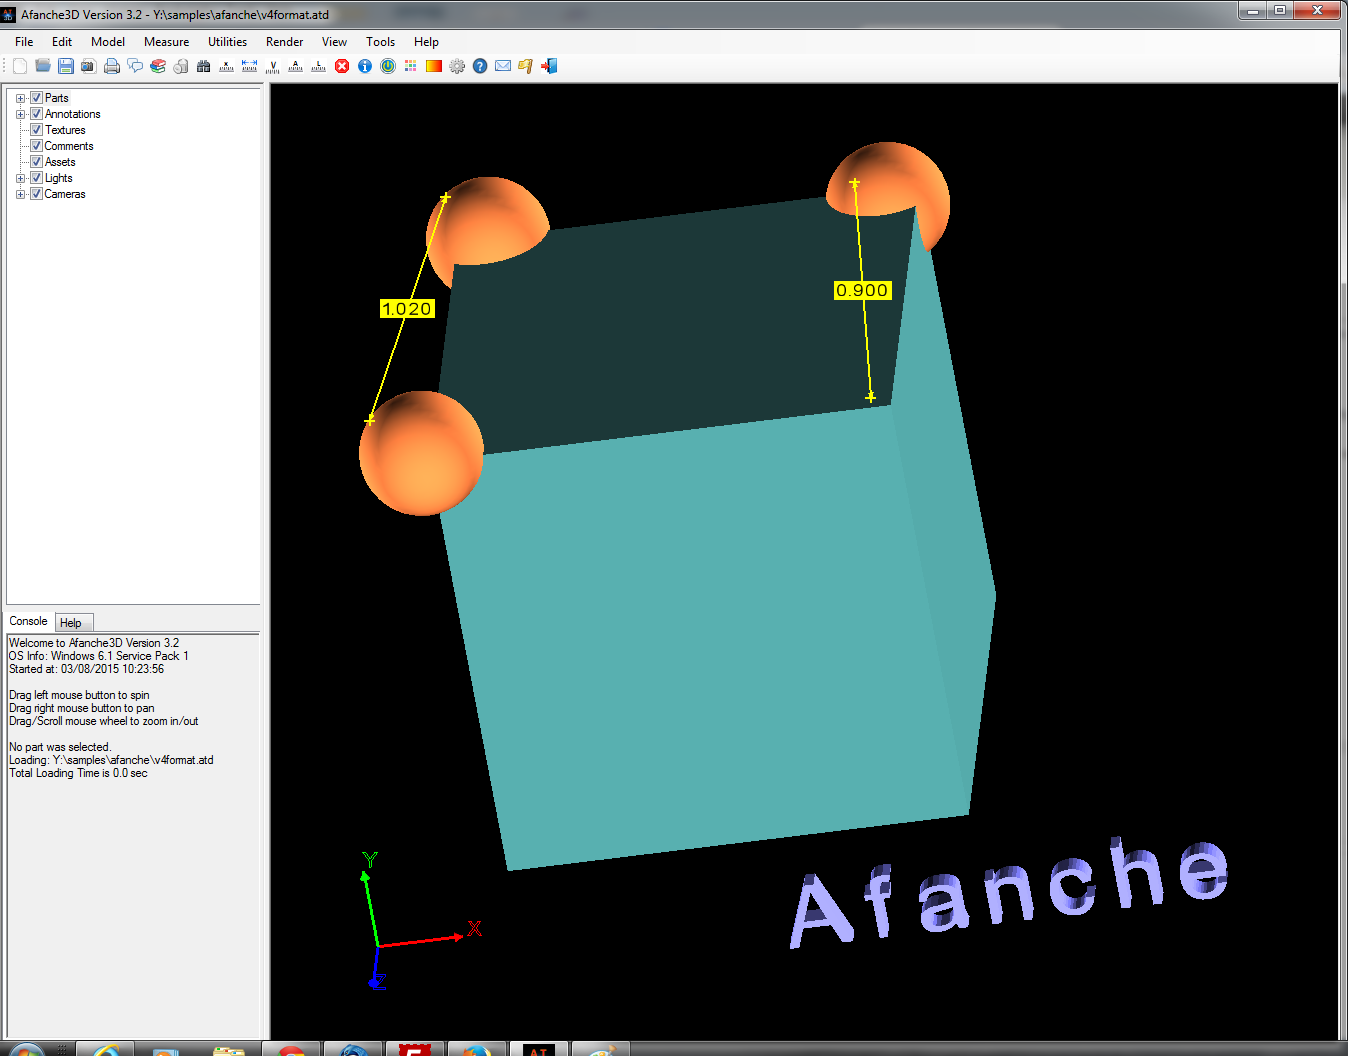Open the blue info icon
Screen dimensions: 1348x1056
click(365, 66)
